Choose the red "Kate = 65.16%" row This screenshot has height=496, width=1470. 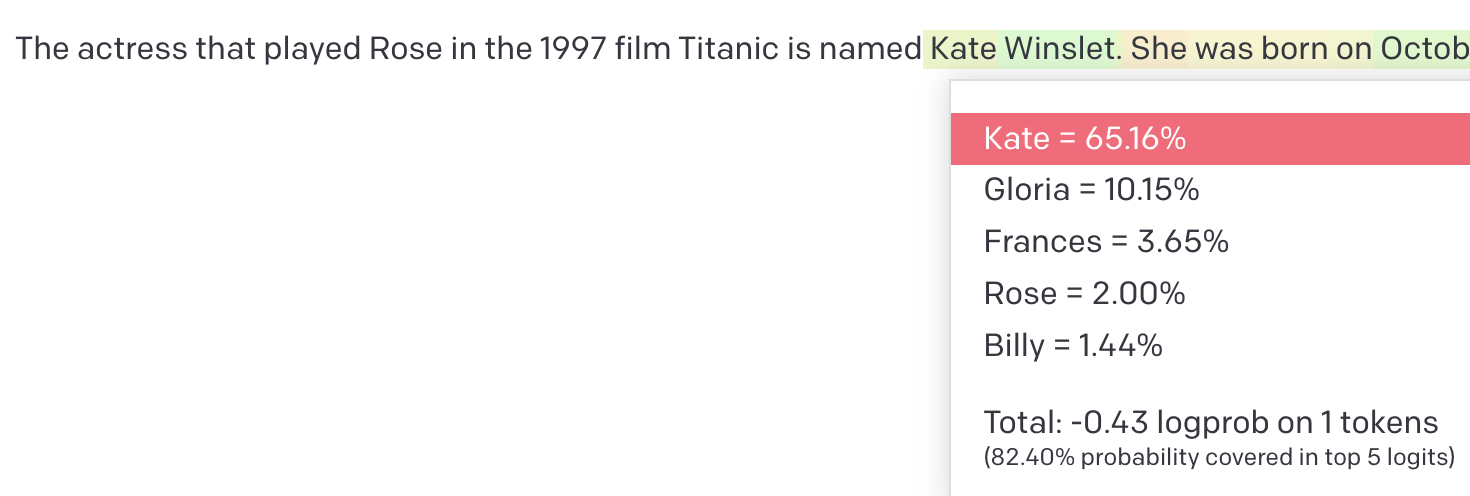(x=1085, y=139)
